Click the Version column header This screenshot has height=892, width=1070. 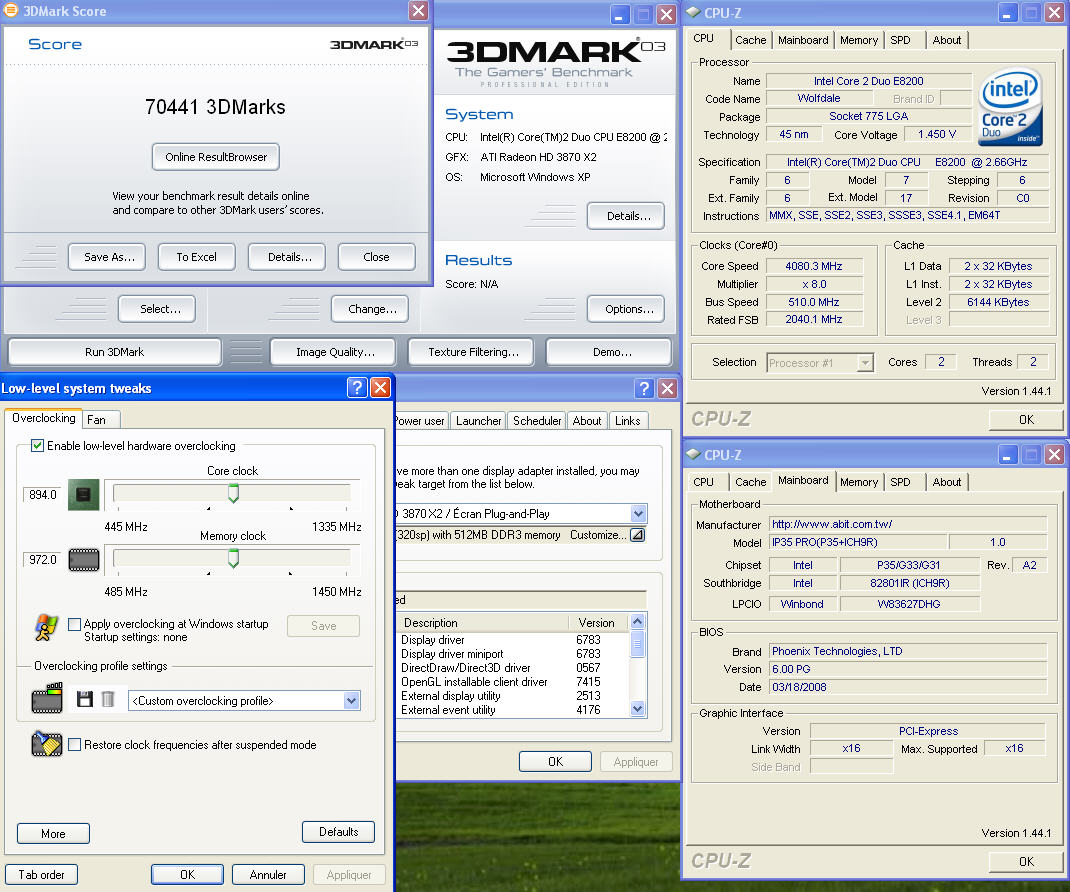[599, 622]
